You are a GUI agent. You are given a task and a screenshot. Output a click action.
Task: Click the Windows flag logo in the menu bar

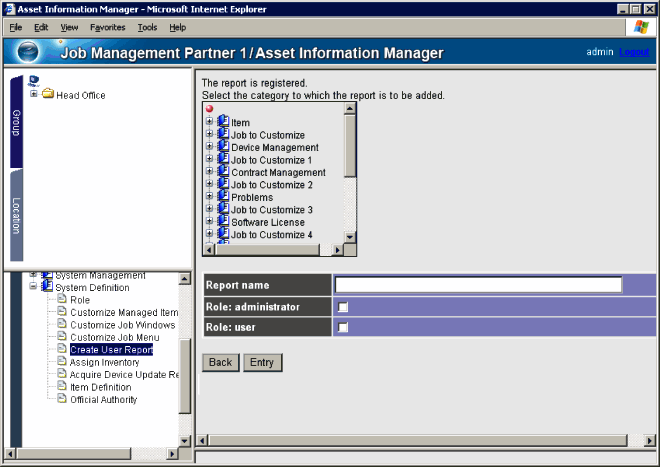[x=641, y=27]
